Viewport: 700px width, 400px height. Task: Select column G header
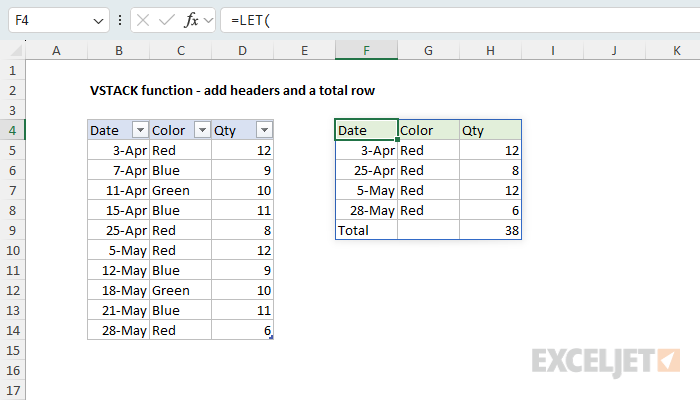429,50
